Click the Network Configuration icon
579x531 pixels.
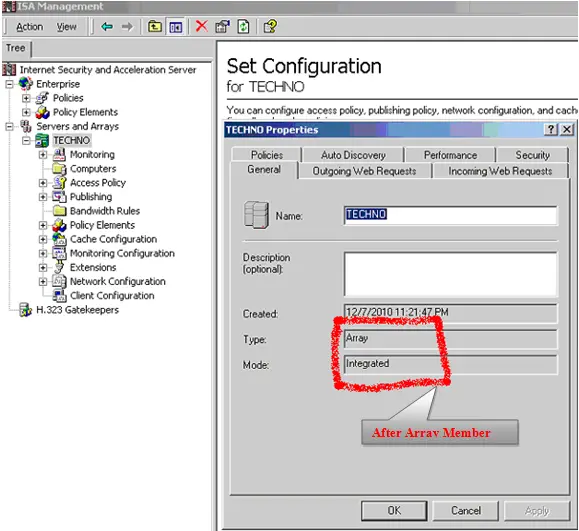point(59,281)
